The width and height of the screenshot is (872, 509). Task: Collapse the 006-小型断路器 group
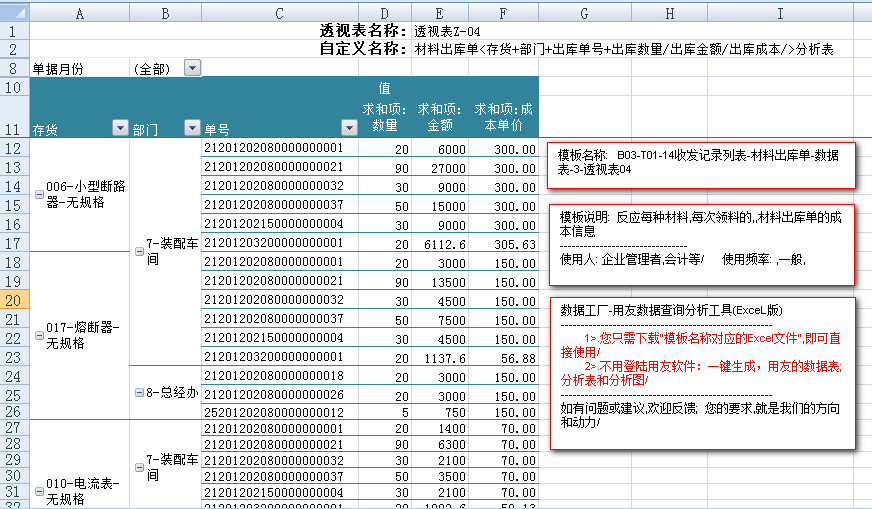[39, 194]
